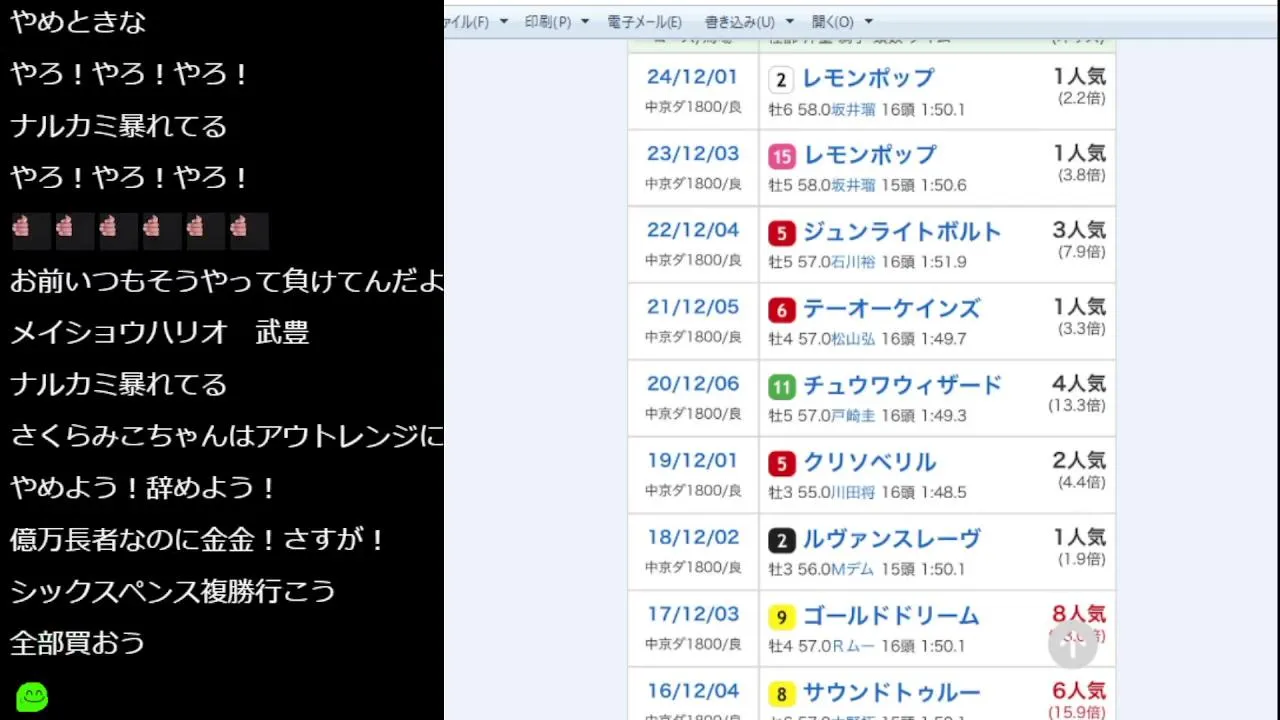The image size is (1280, 720).
Task: Click jockey link 石川裕
Action: pyautogui.click(x=854, y=263)
